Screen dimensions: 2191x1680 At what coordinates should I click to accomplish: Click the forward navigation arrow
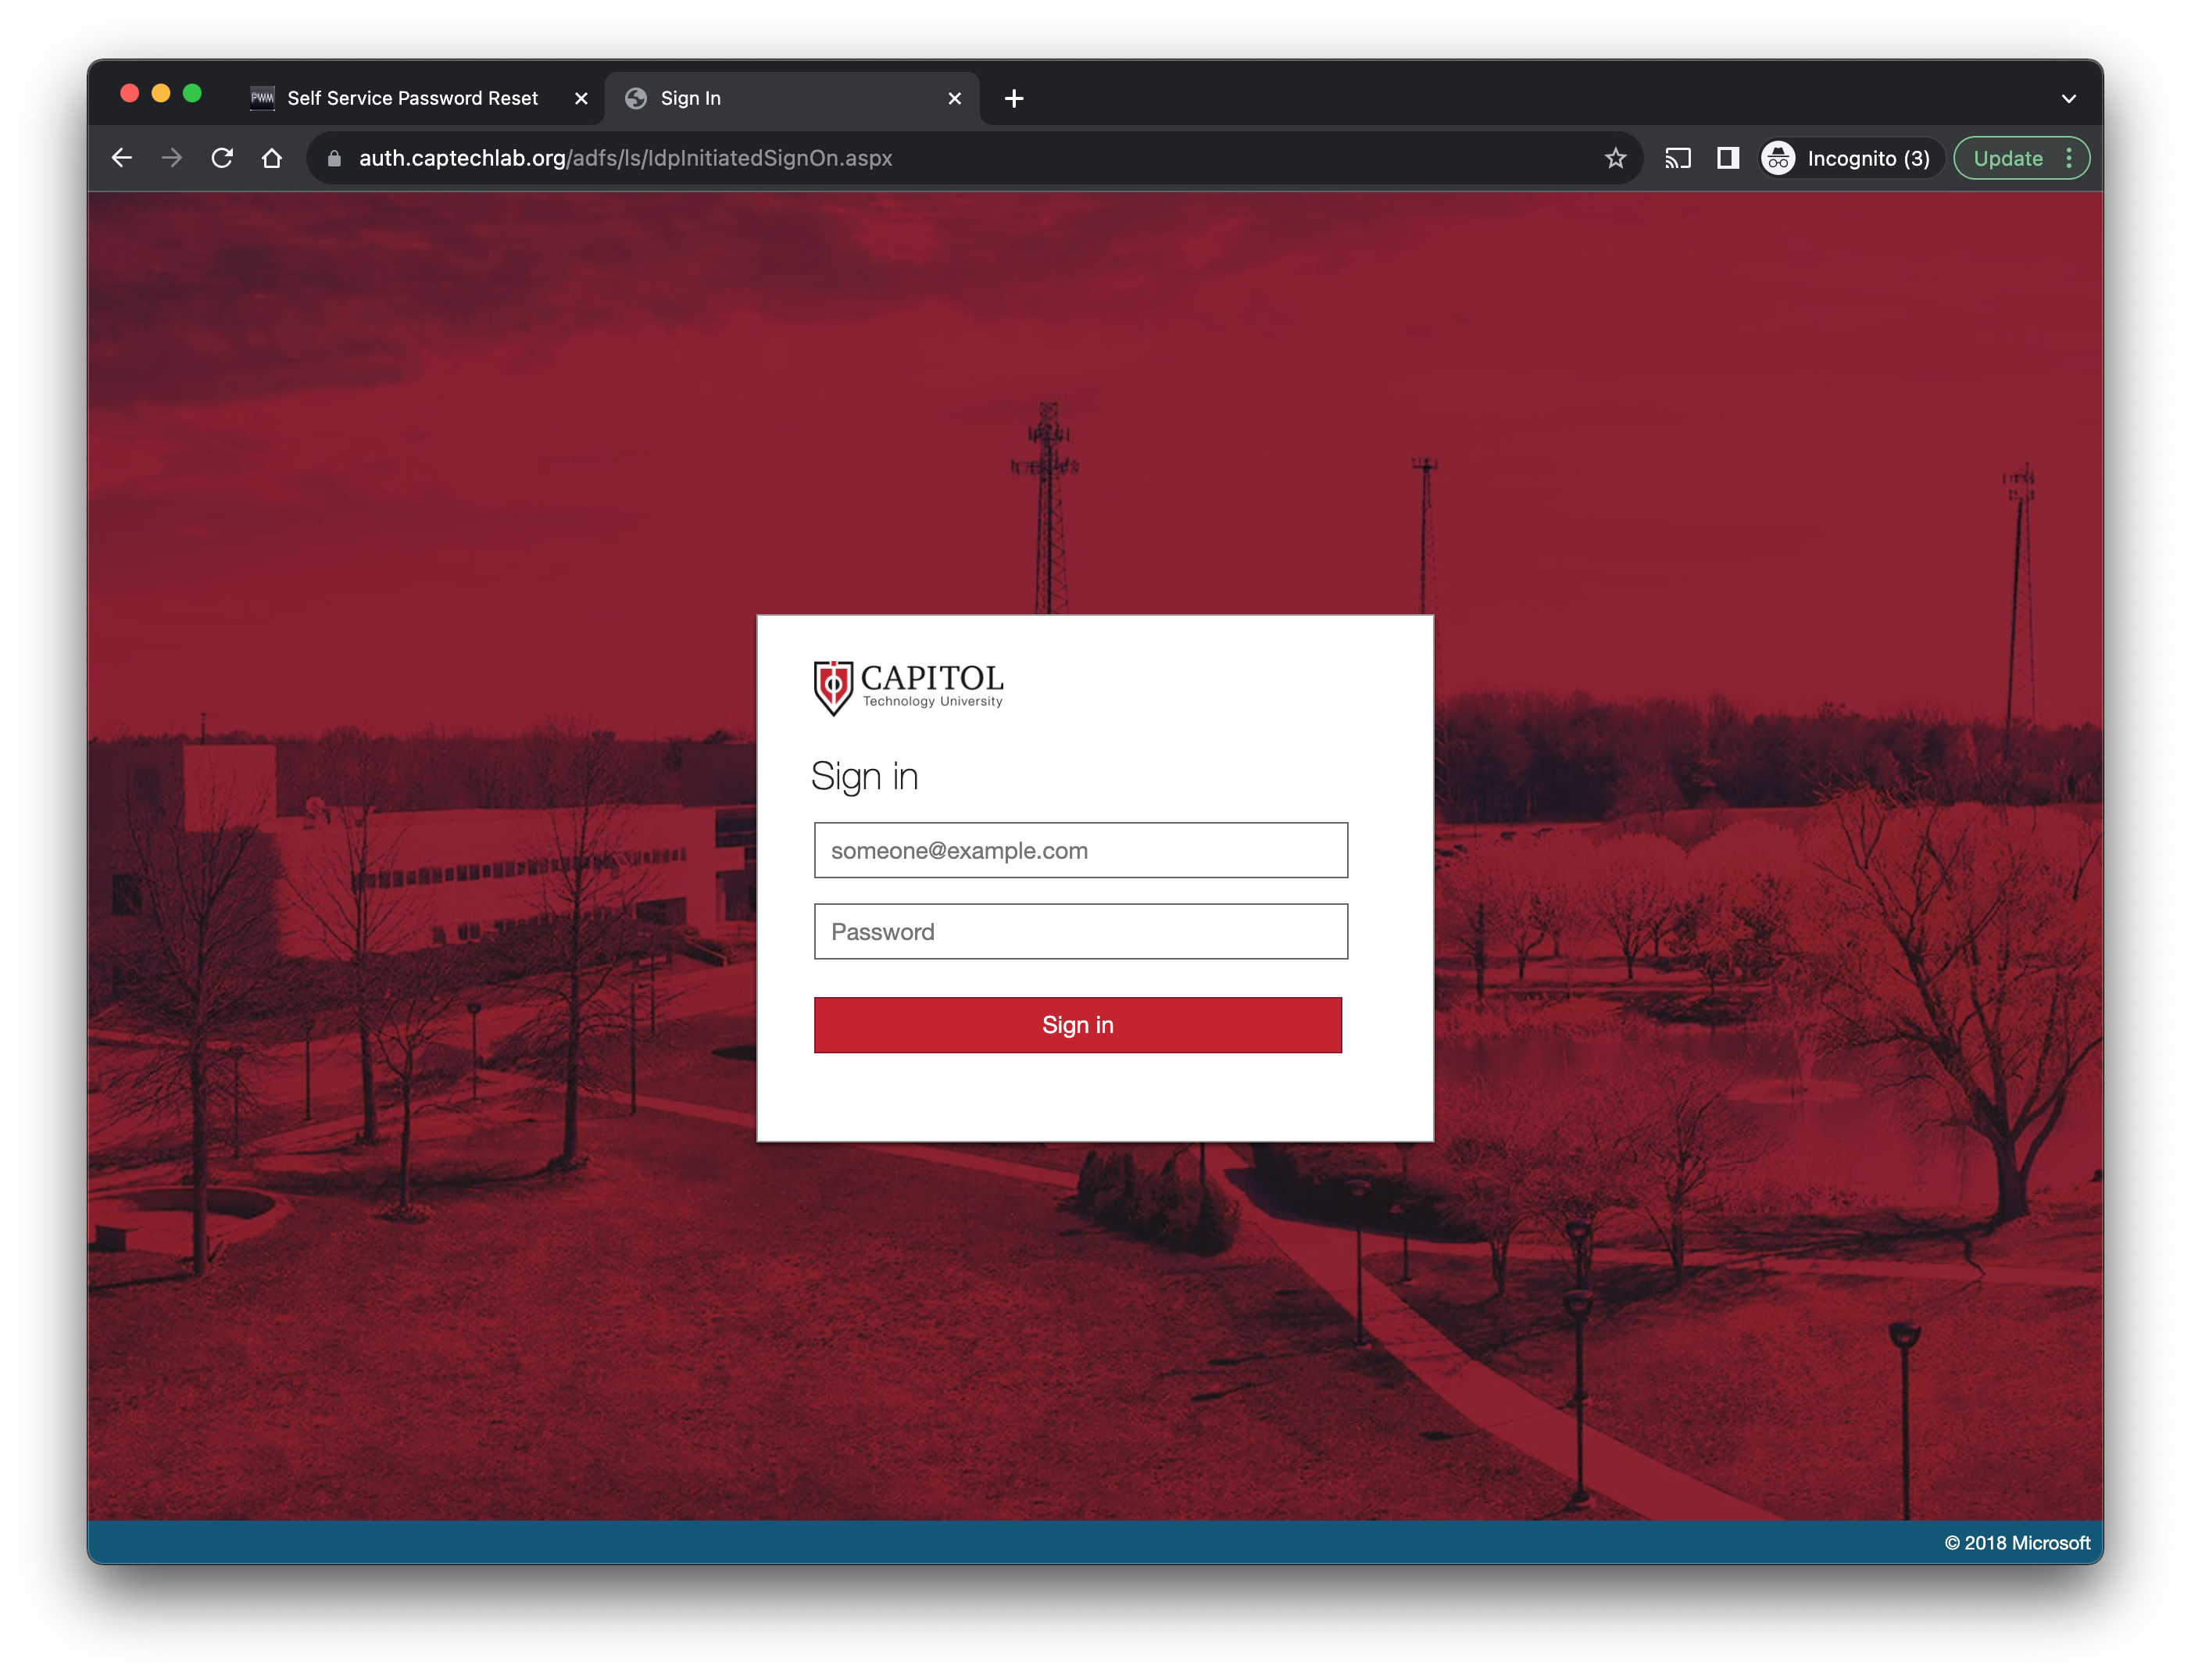pyautogui.click(x=172, y=158)
